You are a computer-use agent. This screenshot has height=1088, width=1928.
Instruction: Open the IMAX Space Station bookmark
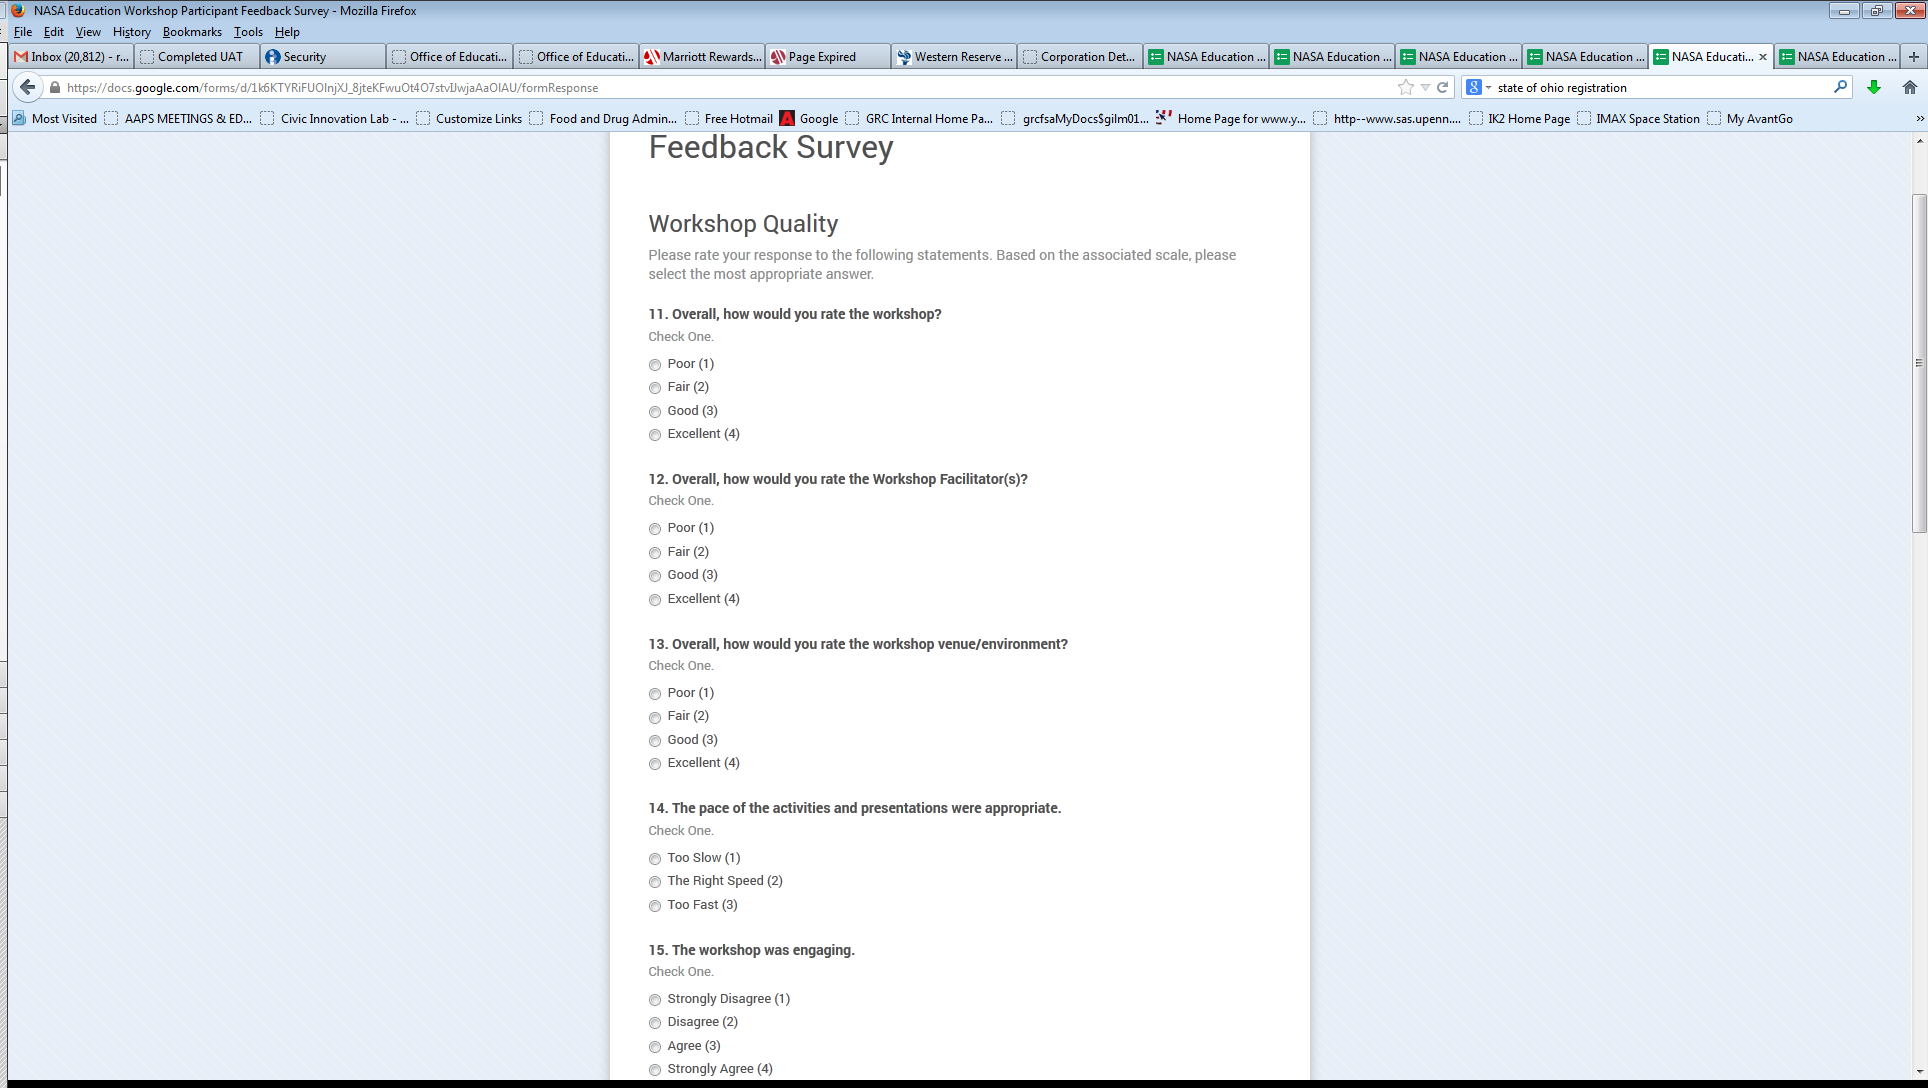pyautogui.click(x=1647, y=118)
